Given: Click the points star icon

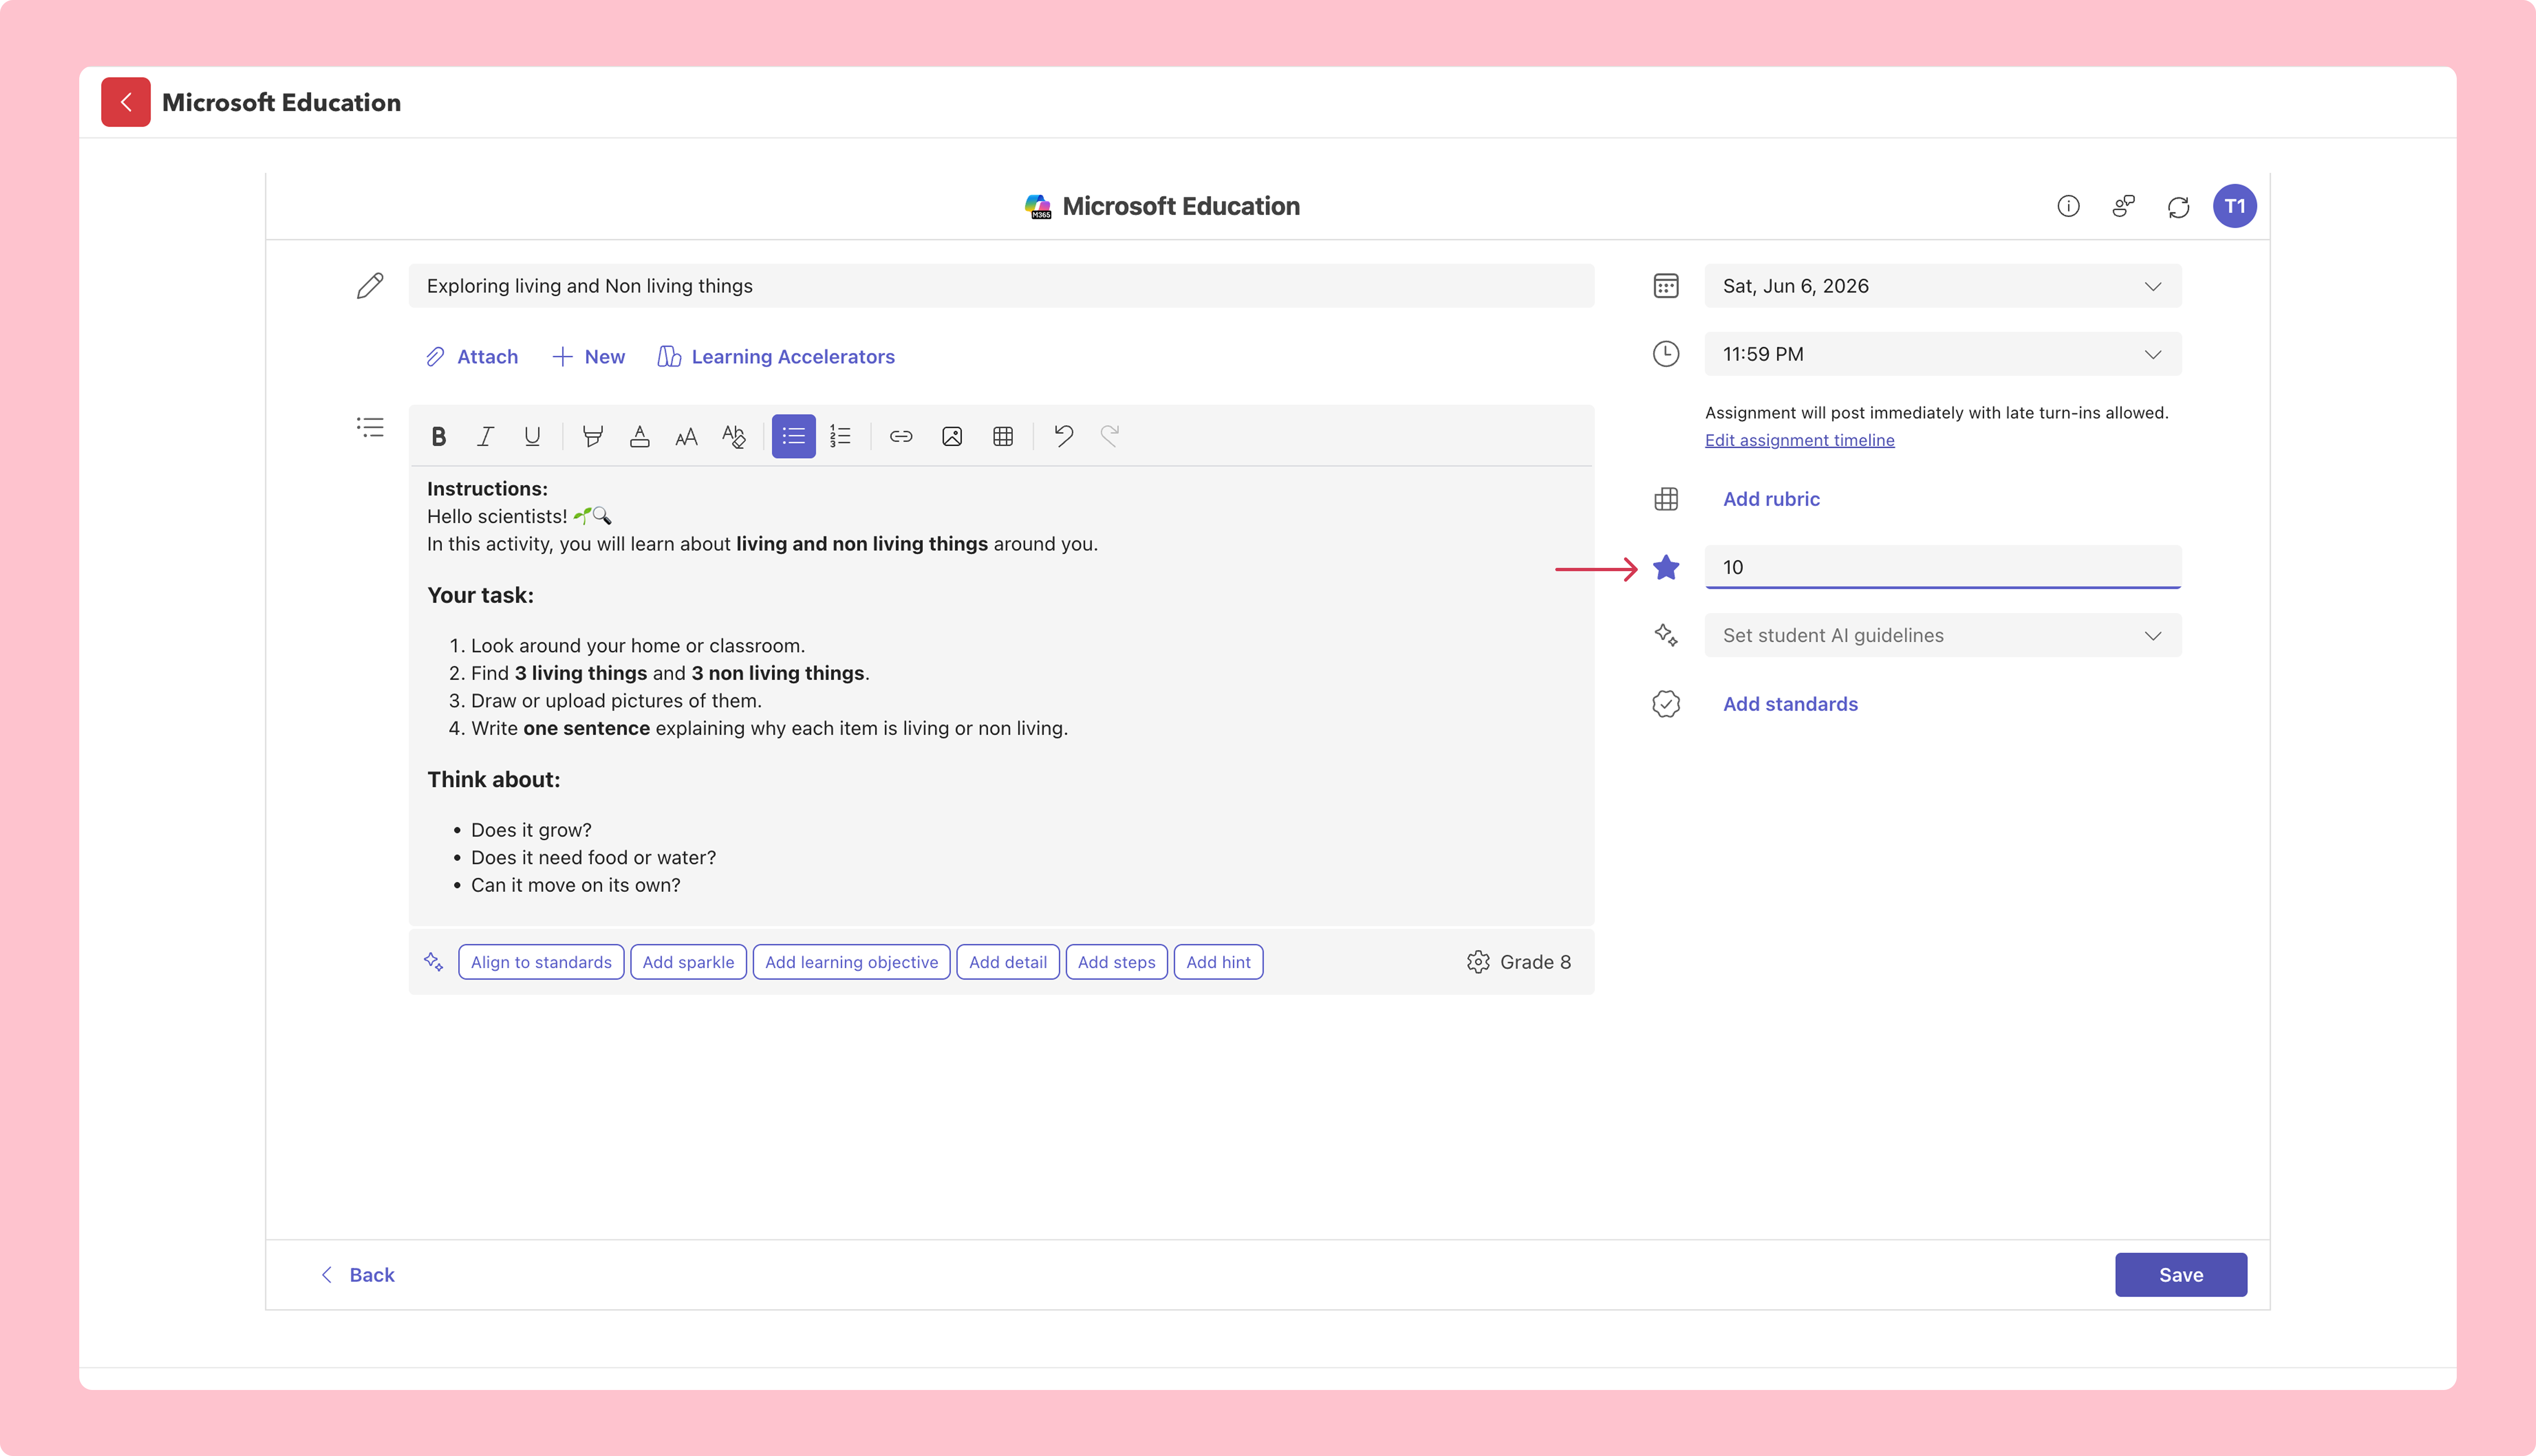Looking at the screenshot, I should click(x=1666, y=567).
